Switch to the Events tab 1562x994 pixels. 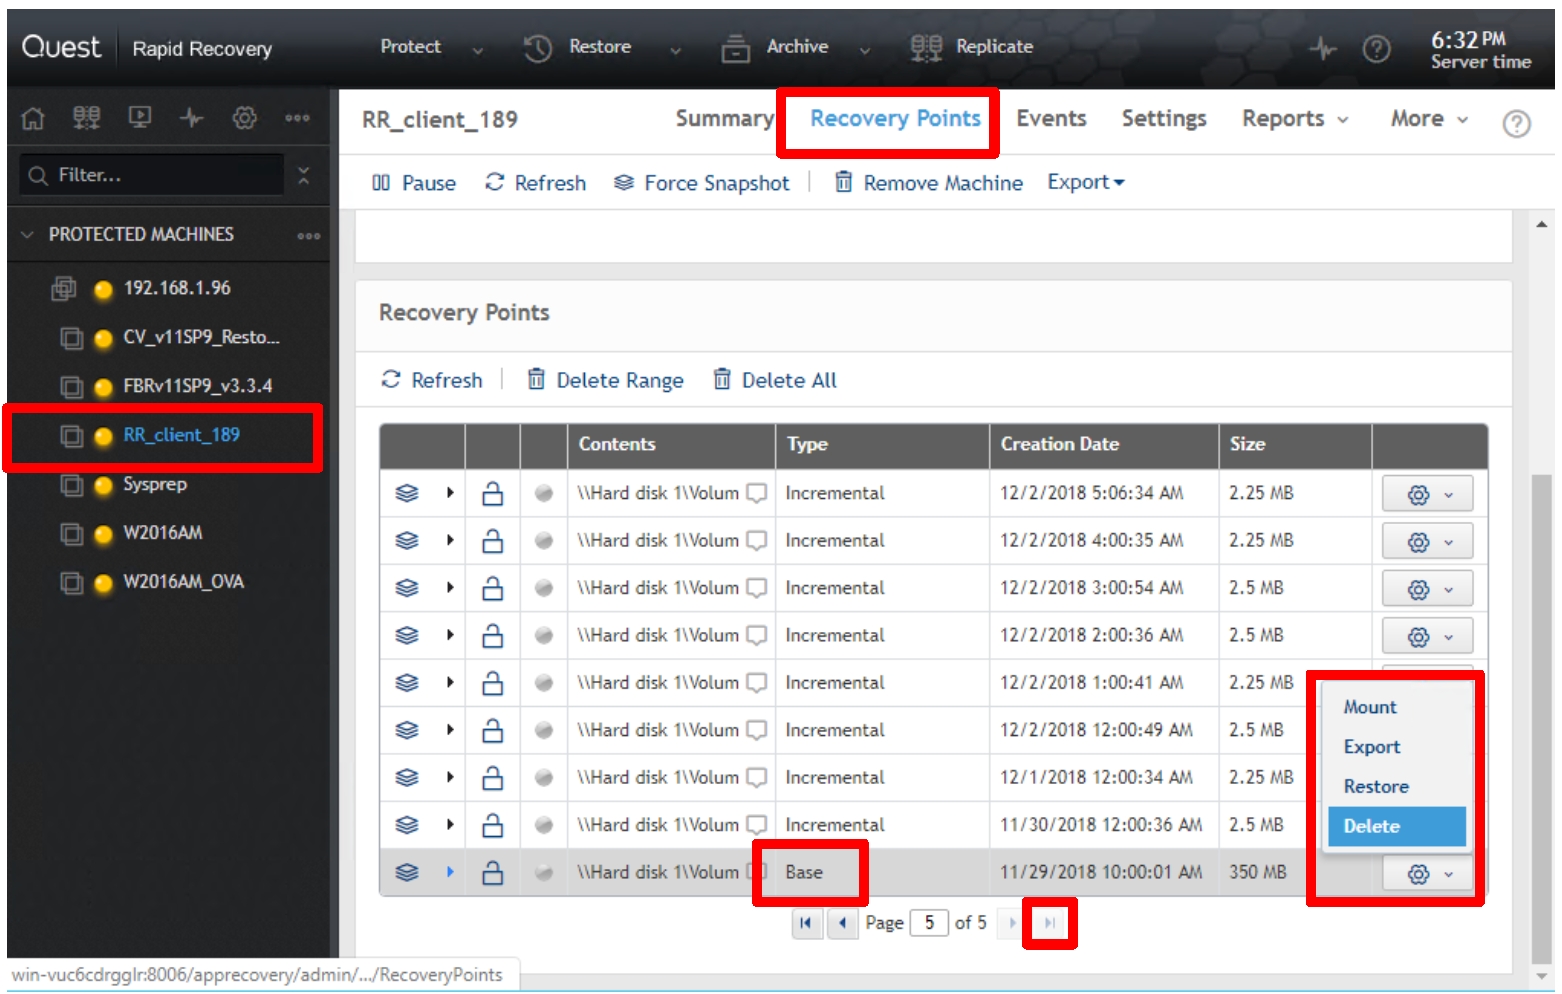pyautogui.click(x=1051, y=119)
